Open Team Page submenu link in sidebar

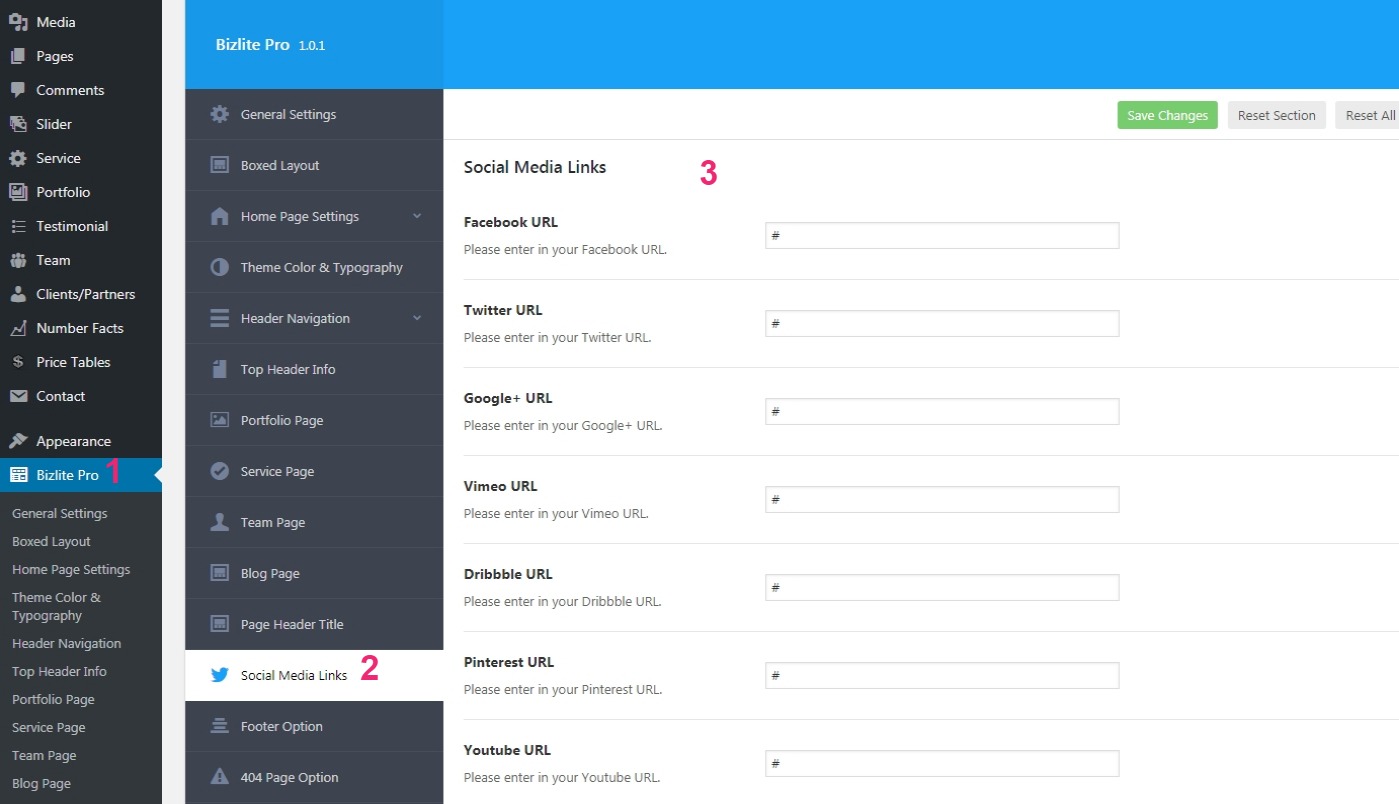(x=44, y=755)
